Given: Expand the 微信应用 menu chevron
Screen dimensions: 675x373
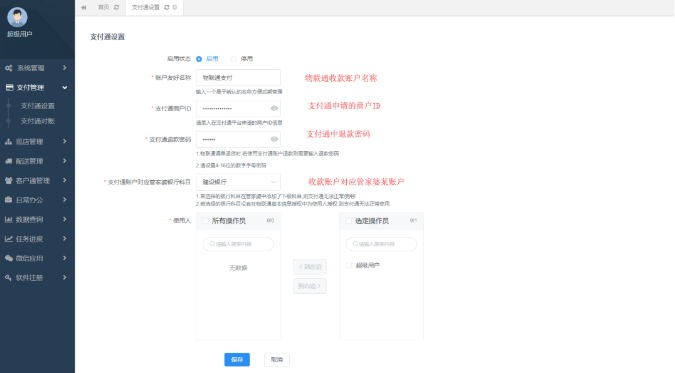Looking at the screenshot, I should tap(65, 258).
